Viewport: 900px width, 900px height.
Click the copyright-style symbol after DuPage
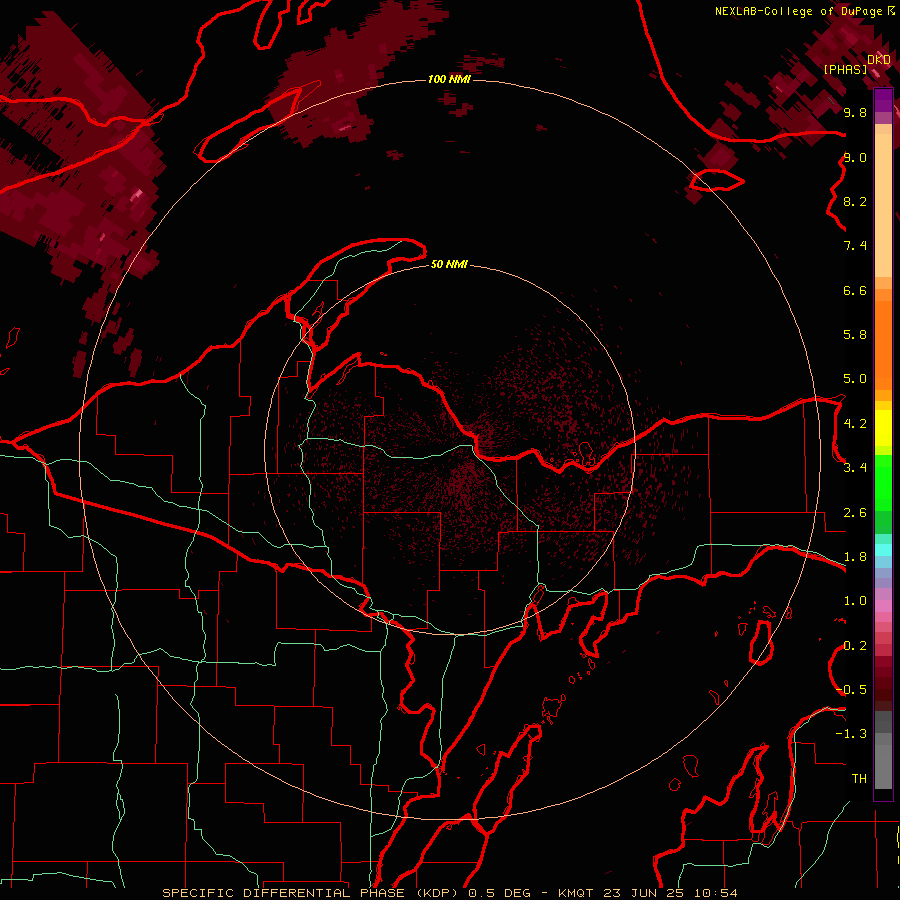891,11
